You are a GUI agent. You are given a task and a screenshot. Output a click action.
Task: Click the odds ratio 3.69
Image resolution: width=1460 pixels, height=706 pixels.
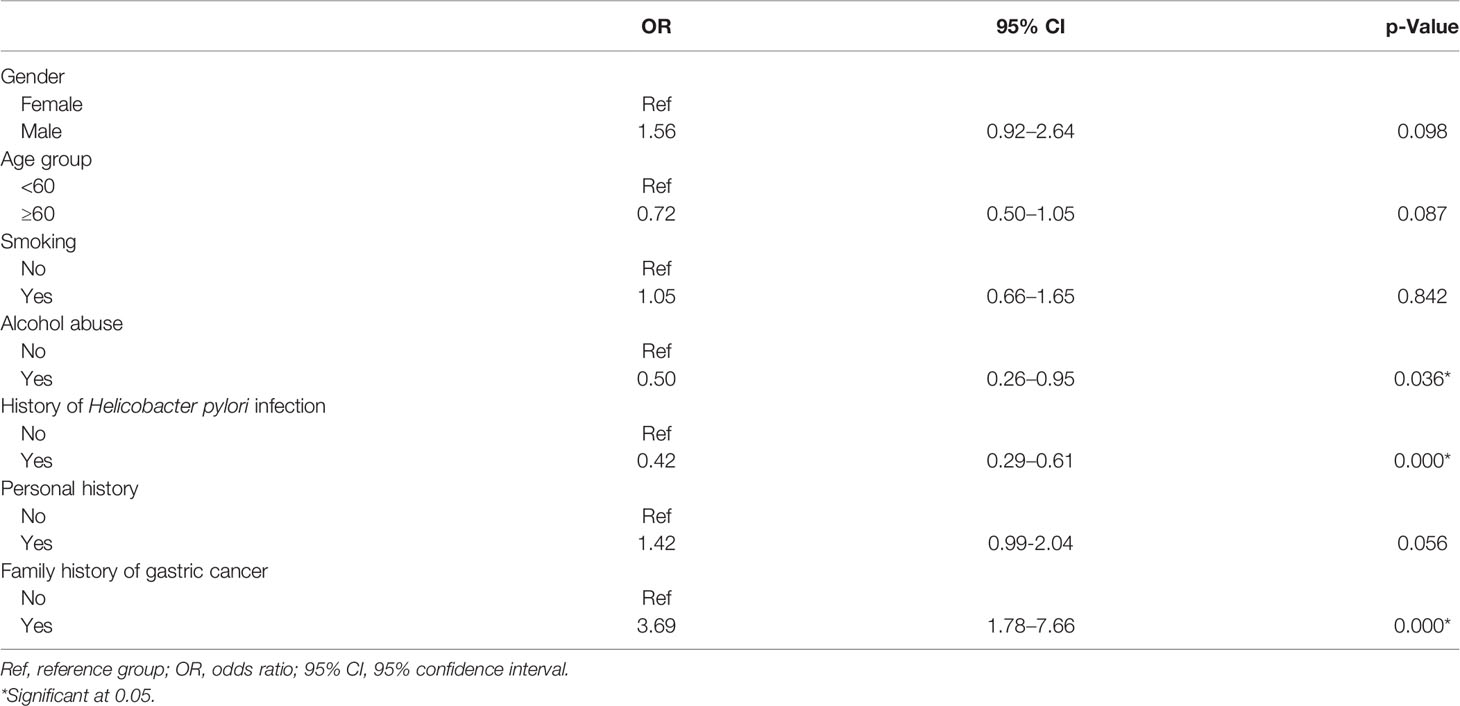coord(656,626)
